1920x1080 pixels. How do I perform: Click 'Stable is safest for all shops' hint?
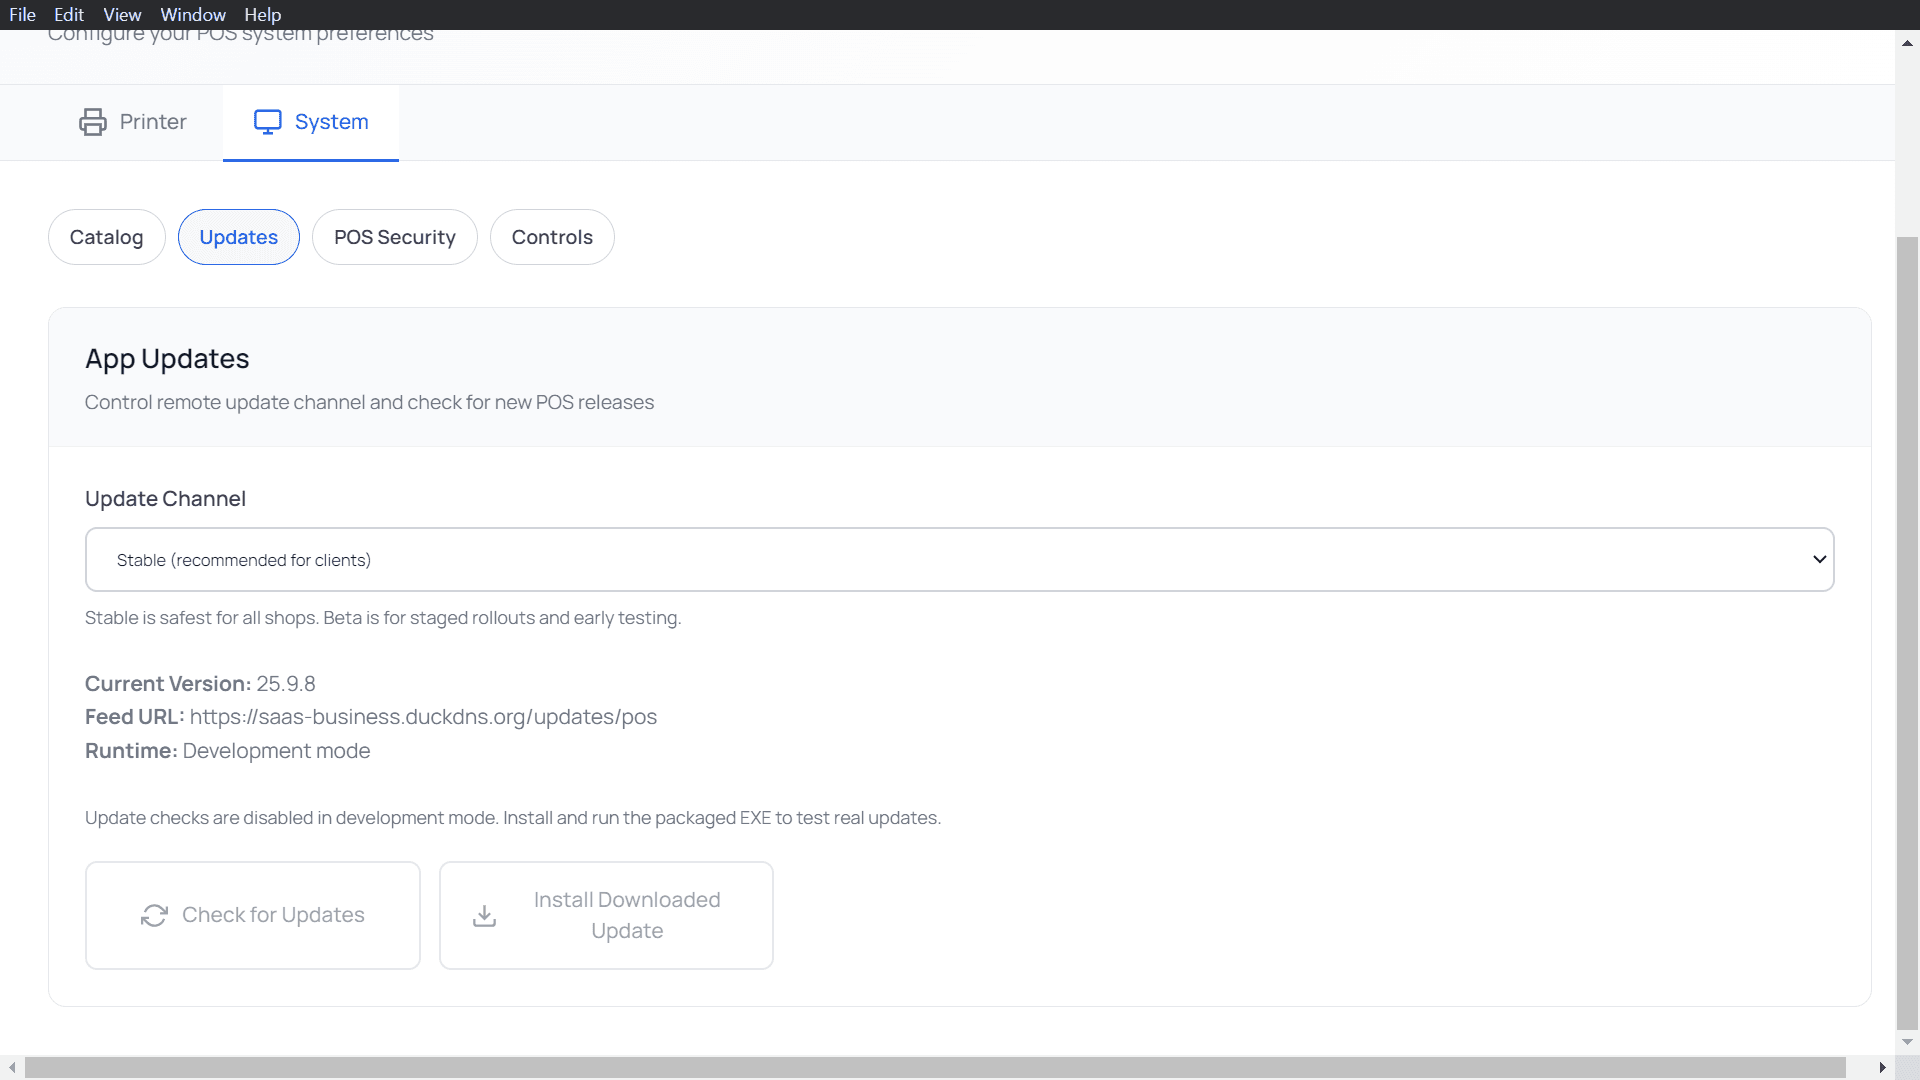383,618
